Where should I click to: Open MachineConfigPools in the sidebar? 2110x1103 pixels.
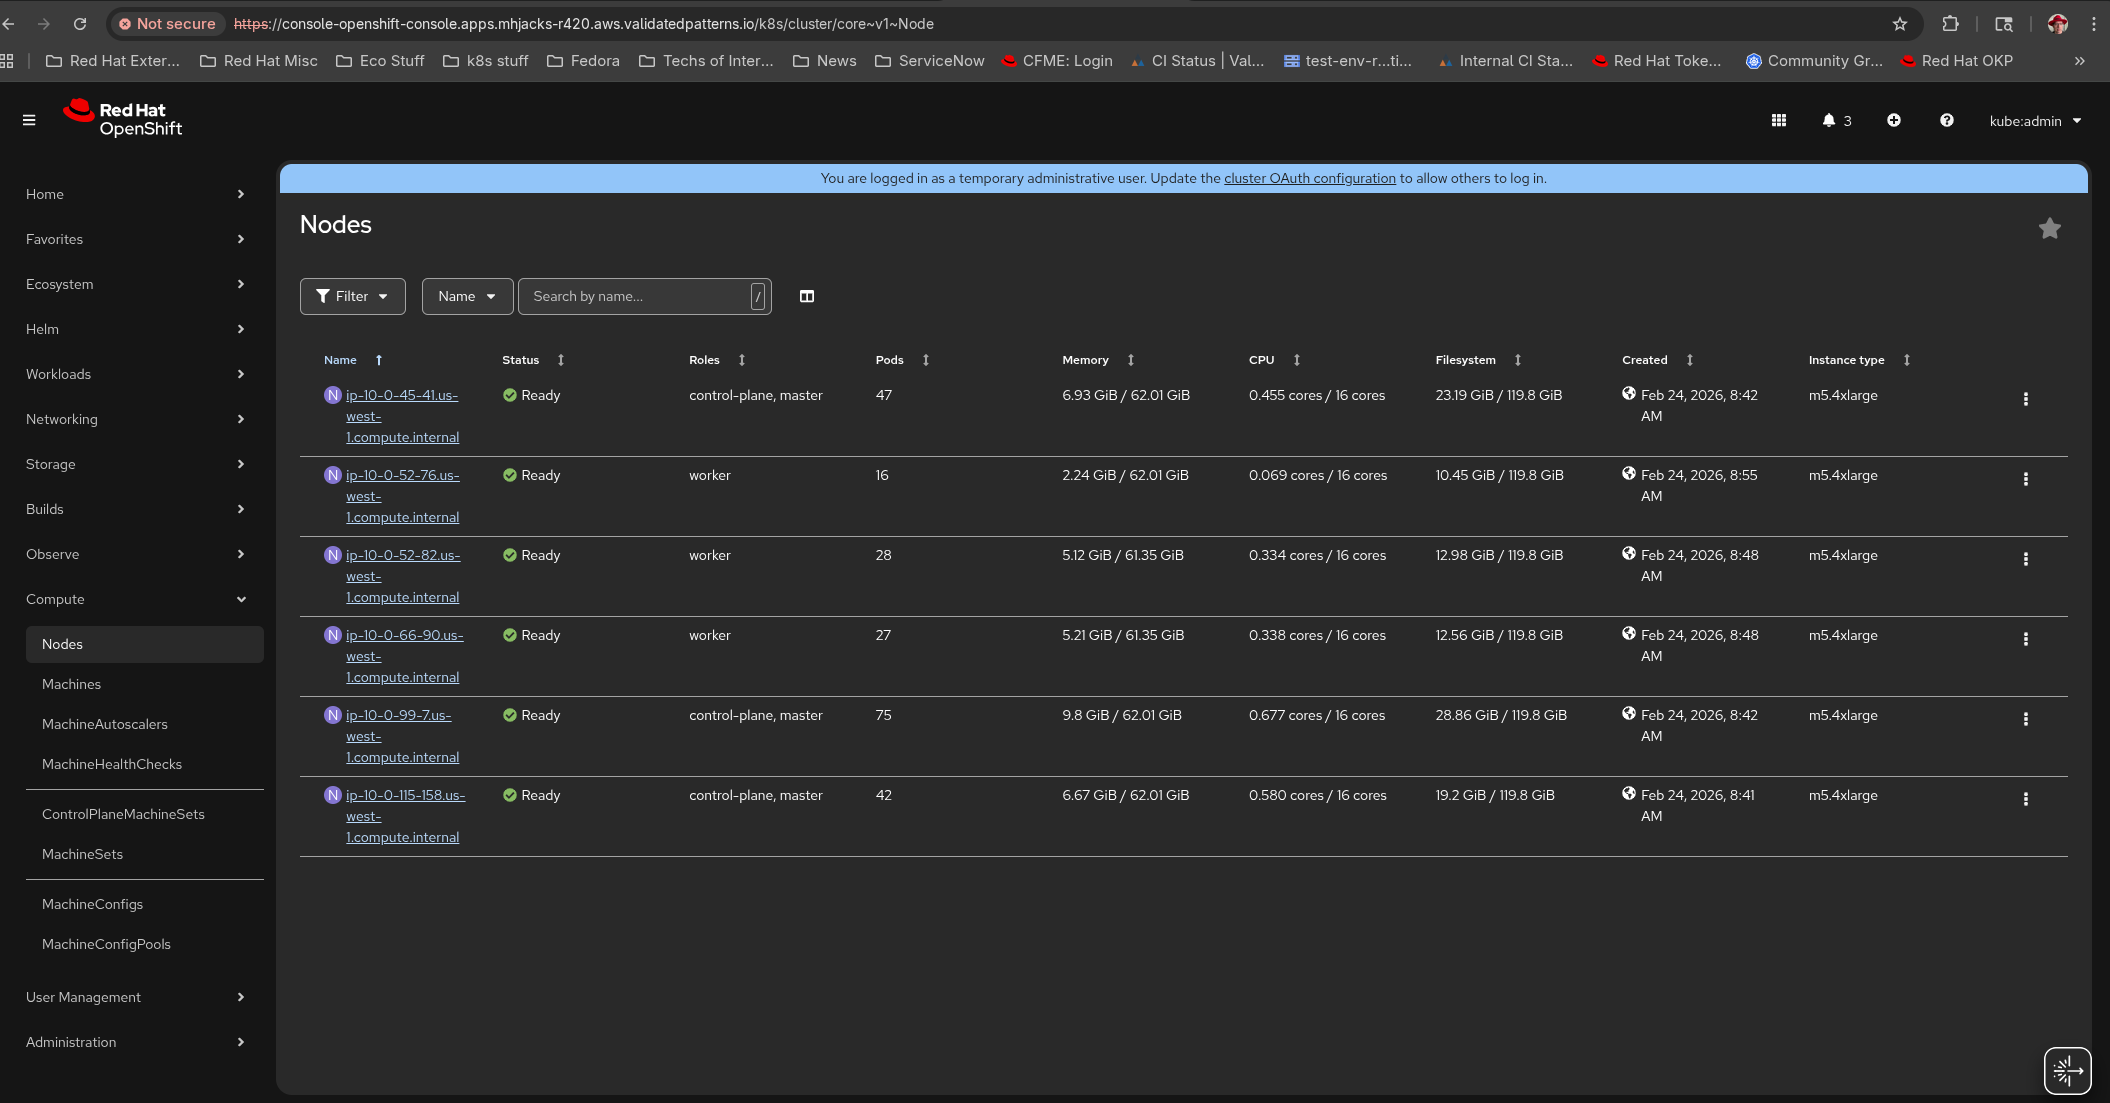[106, 944]
